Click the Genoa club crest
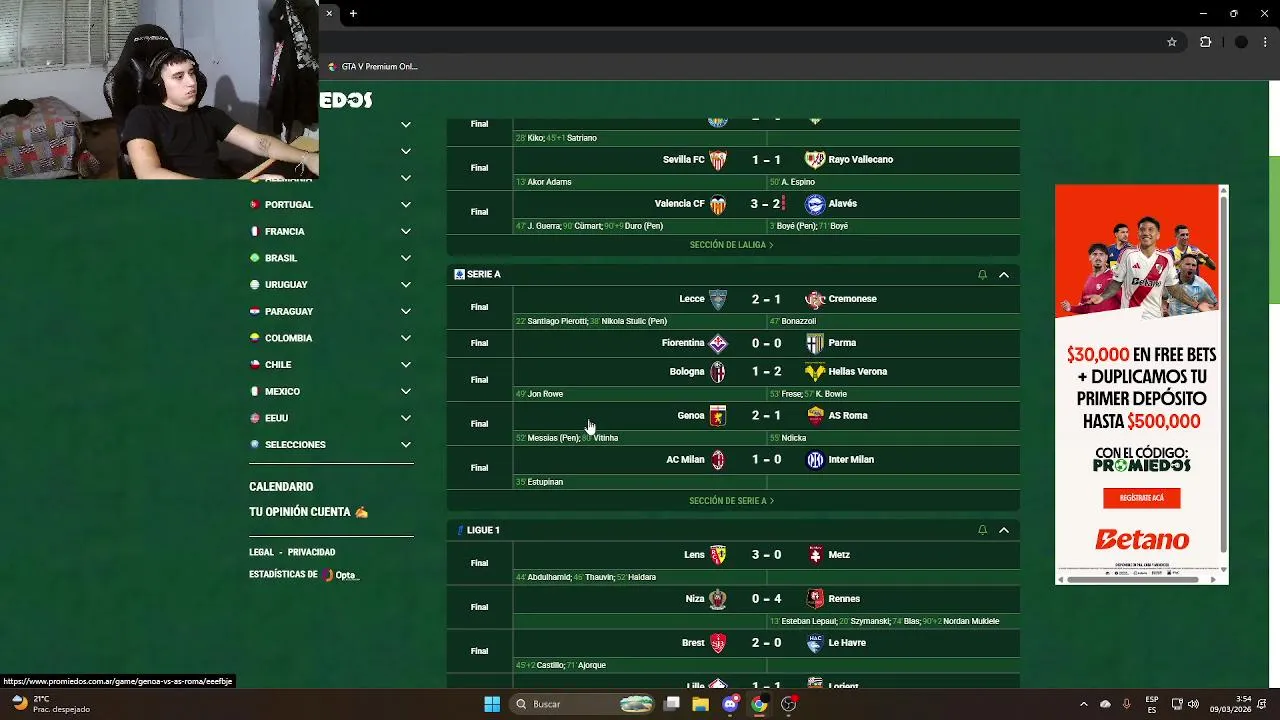 [x=718, y=416]
